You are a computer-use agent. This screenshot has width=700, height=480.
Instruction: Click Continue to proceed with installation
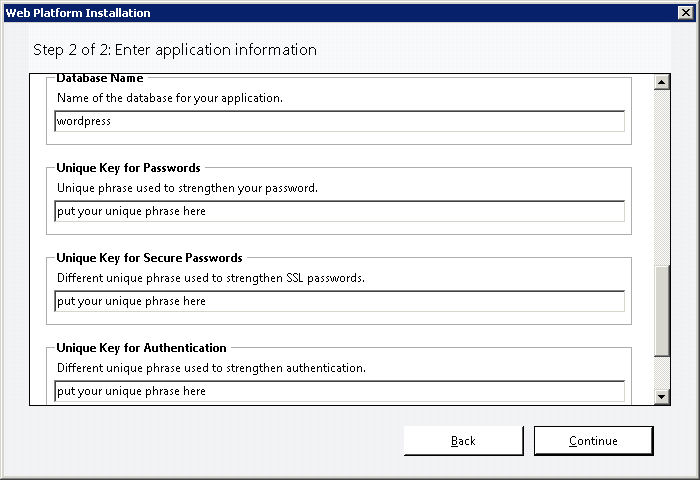593,441
